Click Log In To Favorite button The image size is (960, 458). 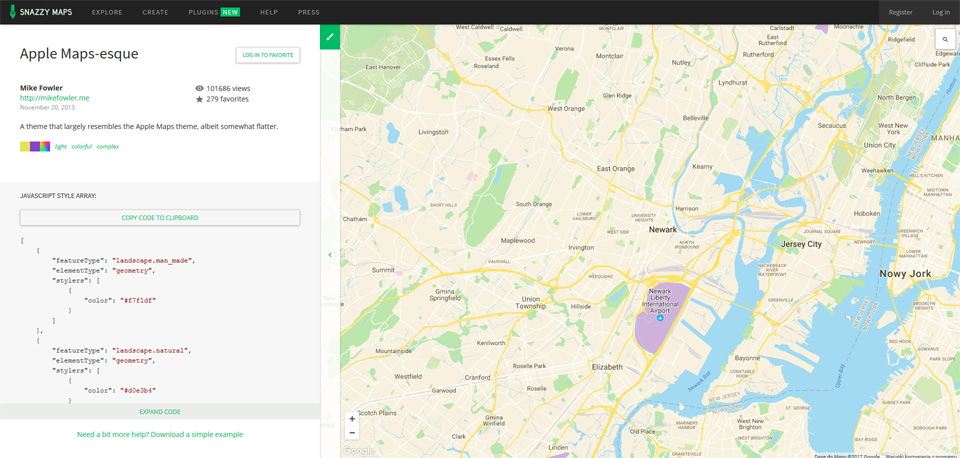268,55
